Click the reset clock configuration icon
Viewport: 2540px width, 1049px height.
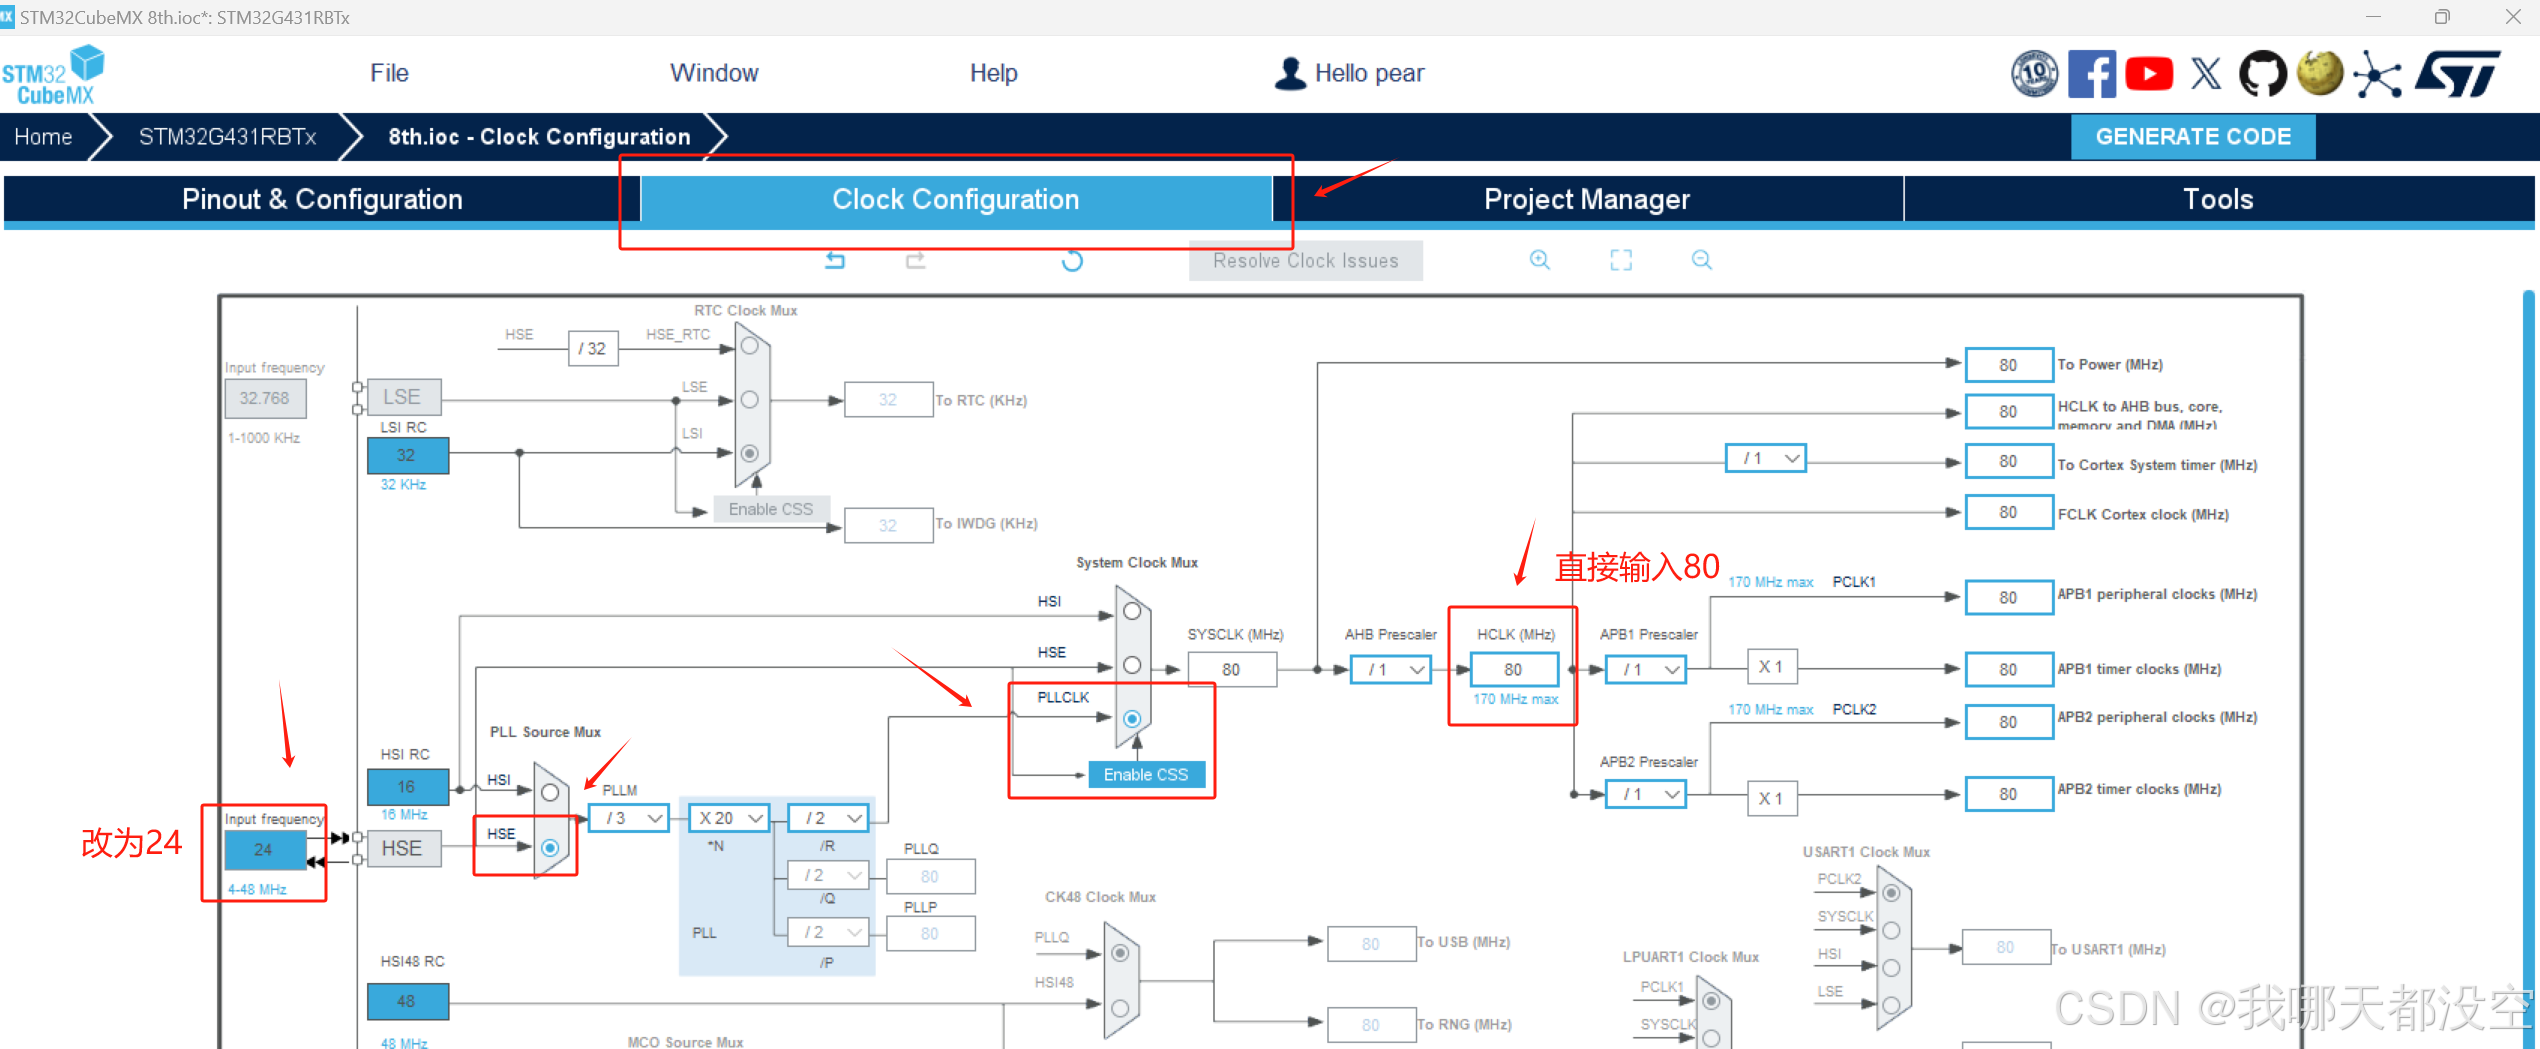pos(1072,261)
